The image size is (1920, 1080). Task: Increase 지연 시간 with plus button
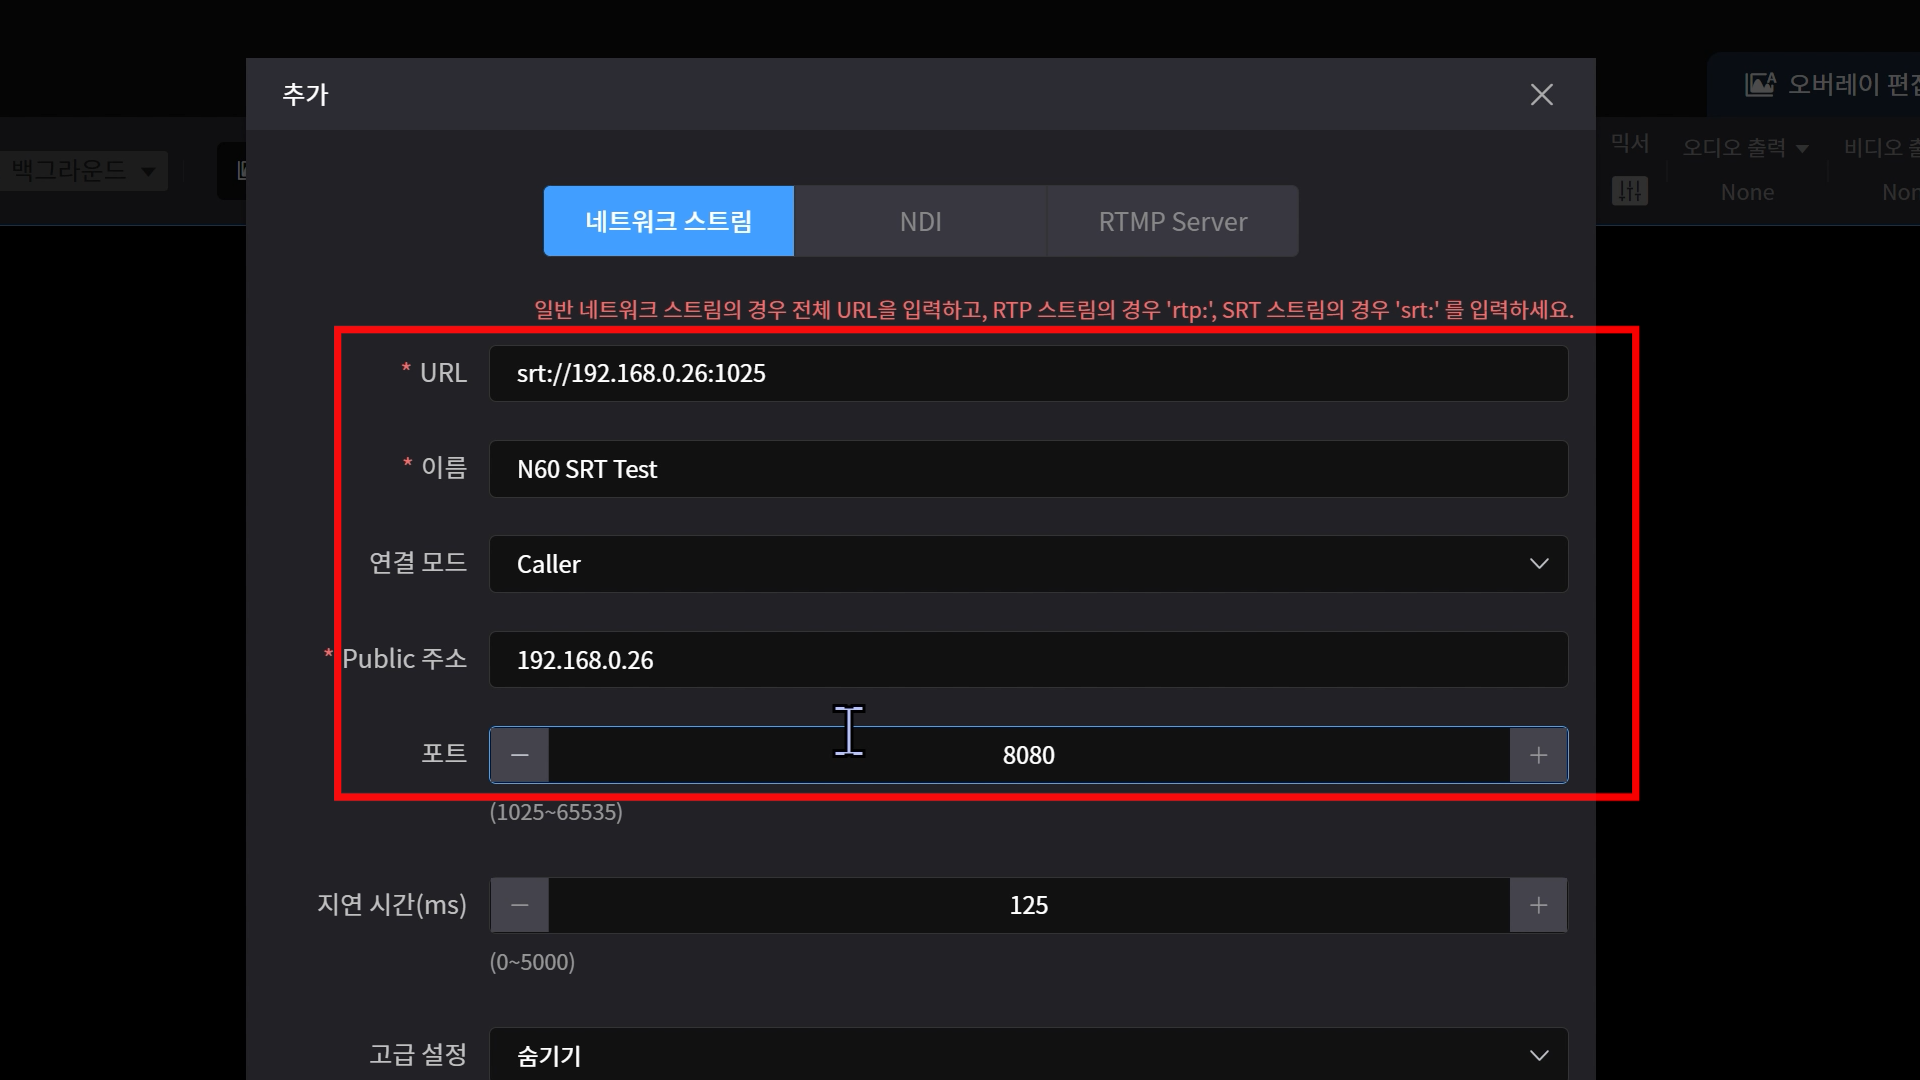pyautogui.click(x=1538, y=905)
